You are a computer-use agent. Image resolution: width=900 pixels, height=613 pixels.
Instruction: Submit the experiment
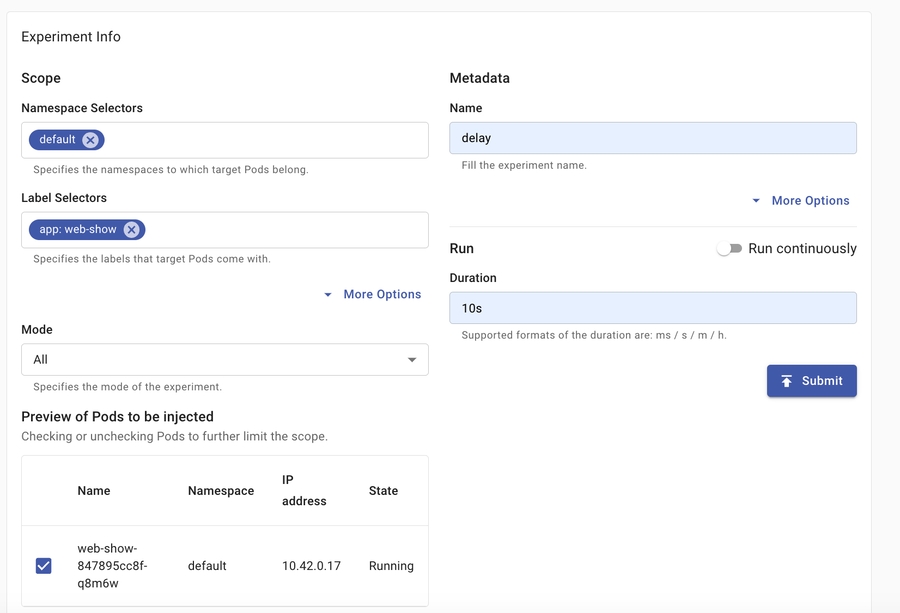point(811,381)
